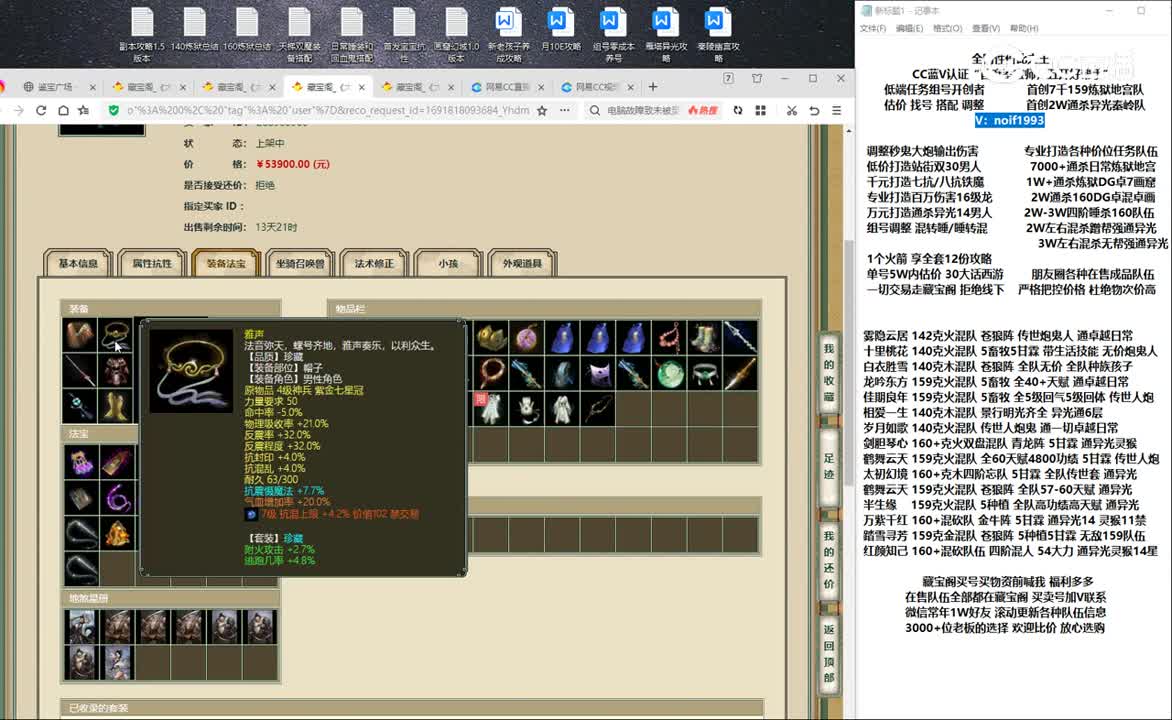Open notepad 帮助(H) menu
Screen dimensions: 1172x720
[x=1024, y=28]
